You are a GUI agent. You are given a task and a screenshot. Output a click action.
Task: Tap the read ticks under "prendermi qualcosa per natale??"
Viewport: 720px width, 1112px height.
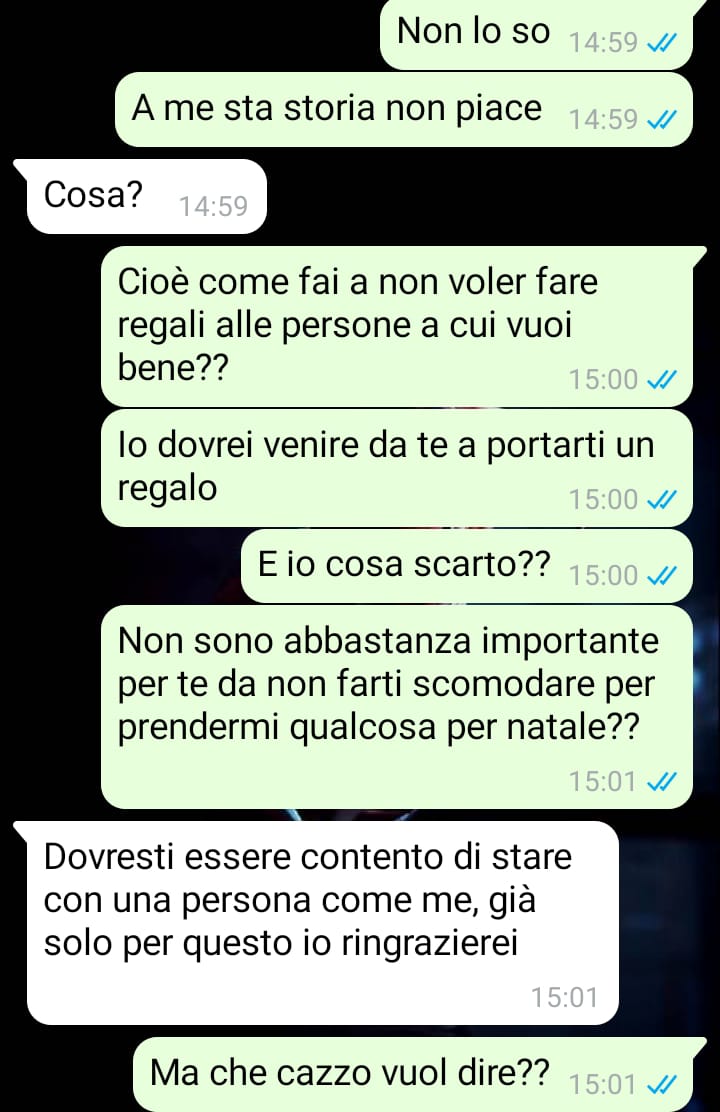pyautogui.click(x=662, y=782)
